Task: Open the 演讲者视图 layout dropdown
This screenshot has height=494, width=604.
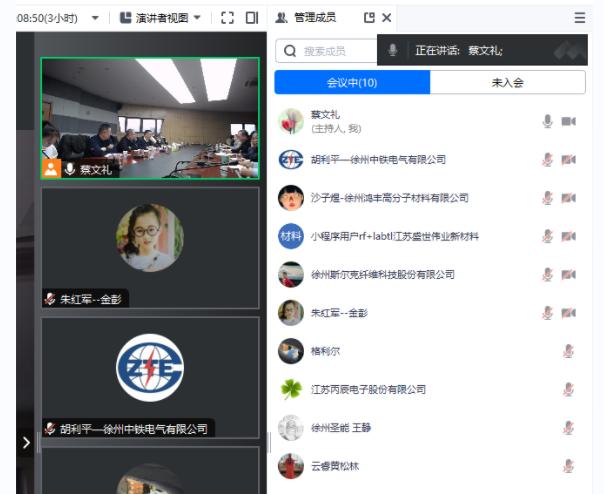Action: [160, 18]
